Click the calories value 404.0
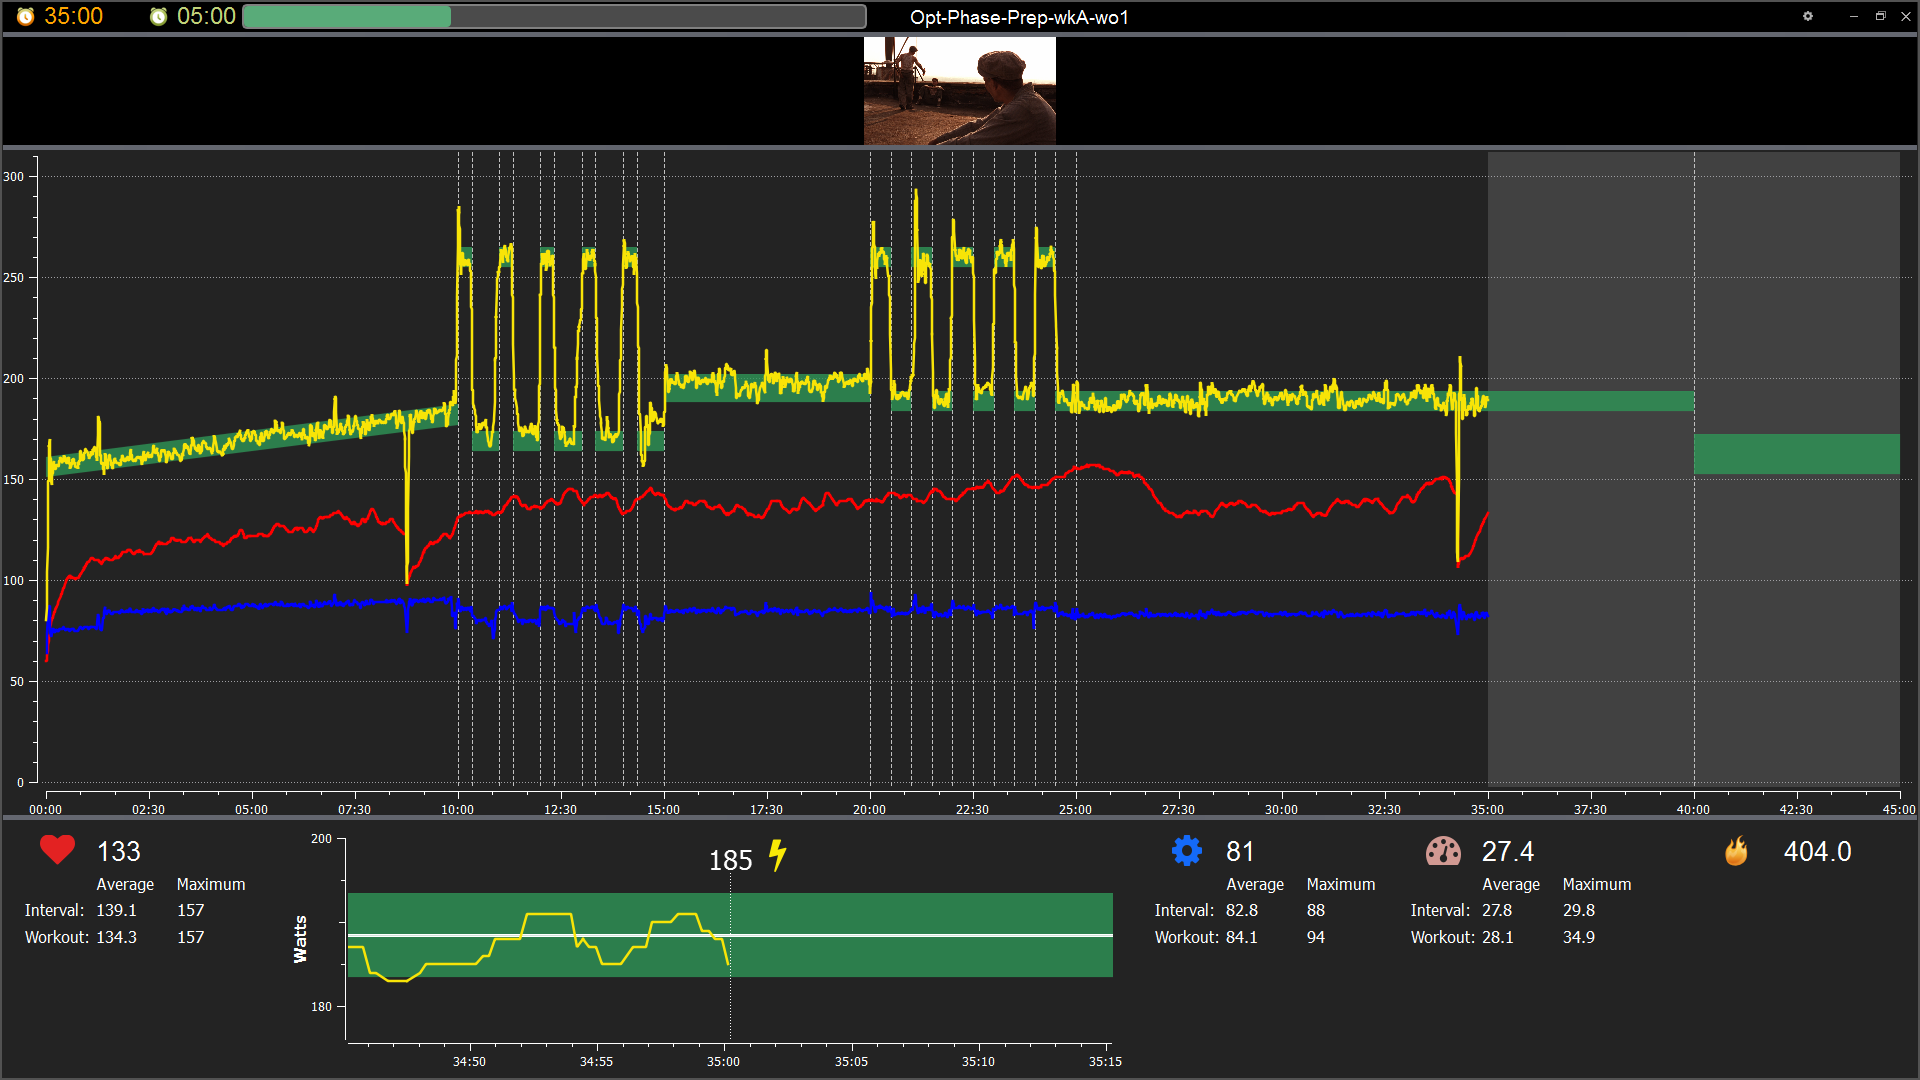The image size is (1920, 1080). 1817,851
